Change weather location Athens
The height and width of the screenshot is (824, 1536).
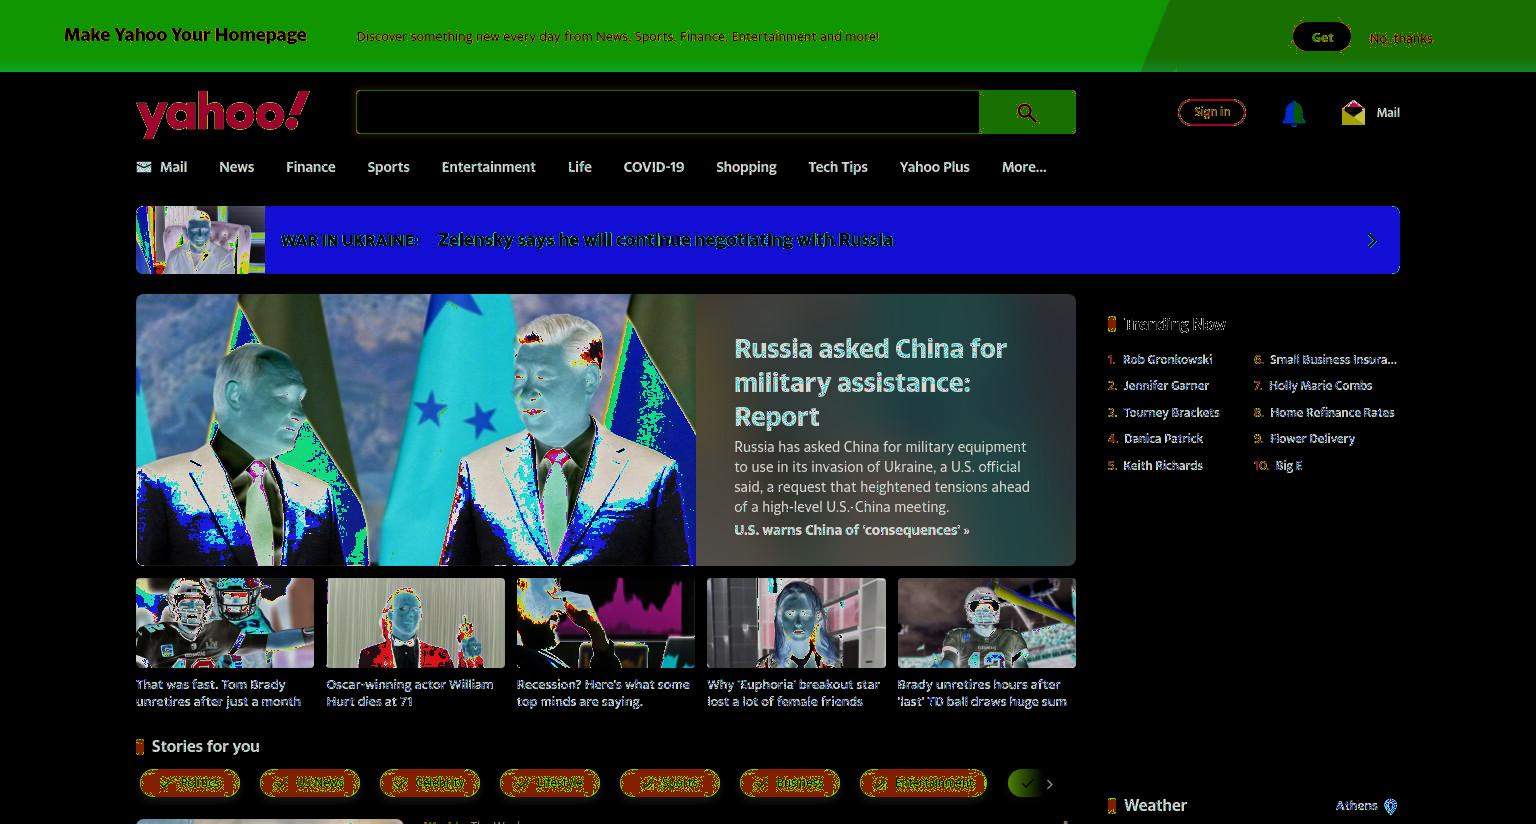click(x=1356, y=806)
